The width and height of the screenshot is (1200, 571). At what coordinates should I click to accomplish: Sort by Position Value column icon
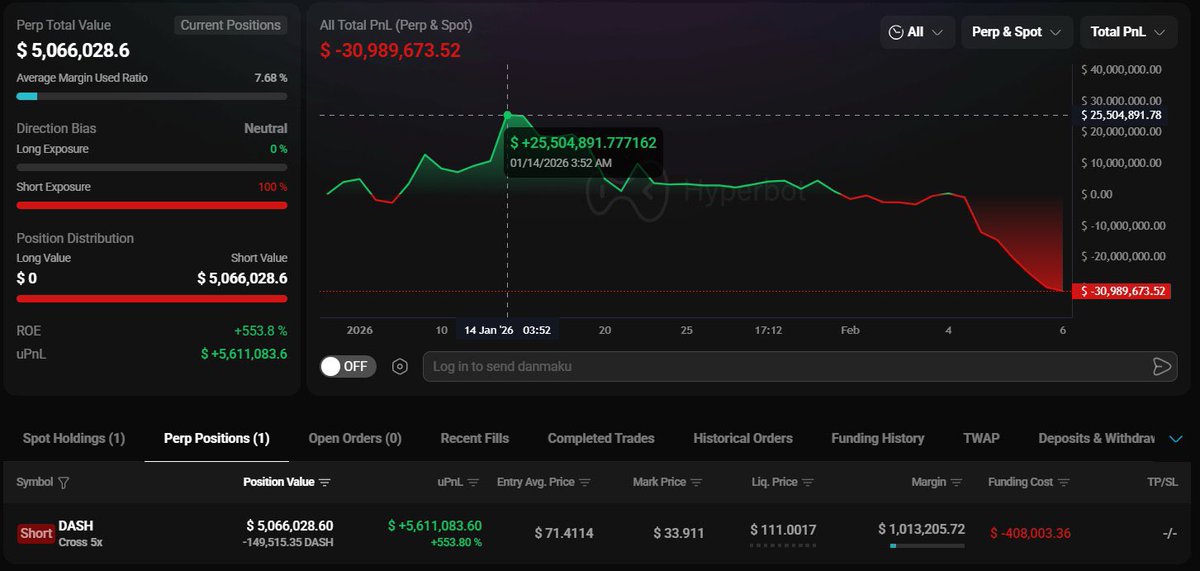[x=325, y=483]
